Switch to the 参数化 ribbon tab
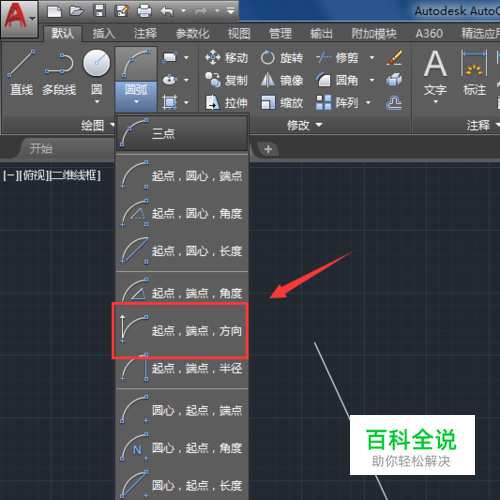 [192, 33]
